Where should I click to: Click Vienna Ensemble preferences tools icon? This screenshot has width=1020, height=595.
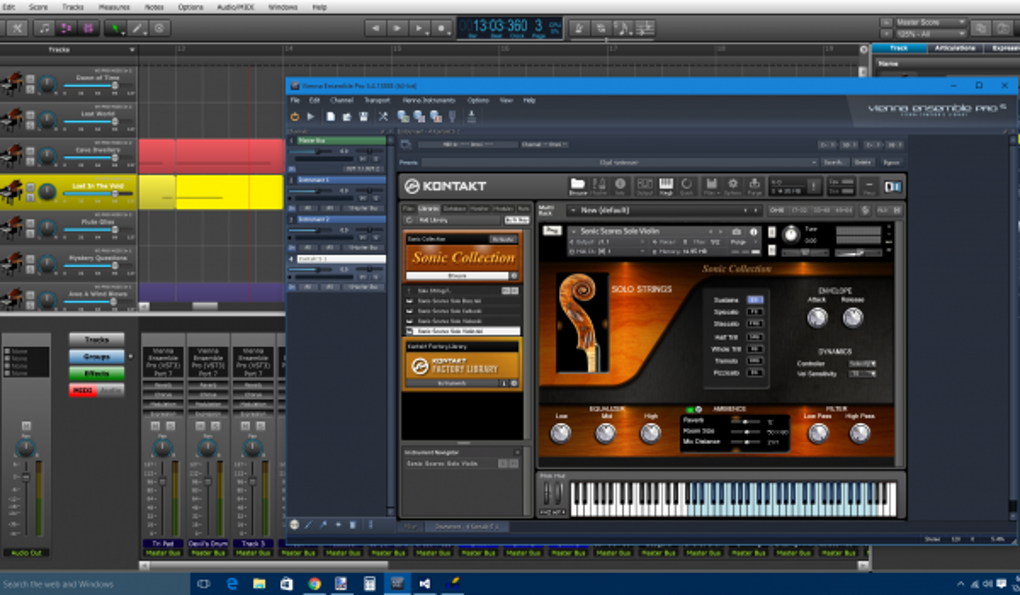coord(383,117)
